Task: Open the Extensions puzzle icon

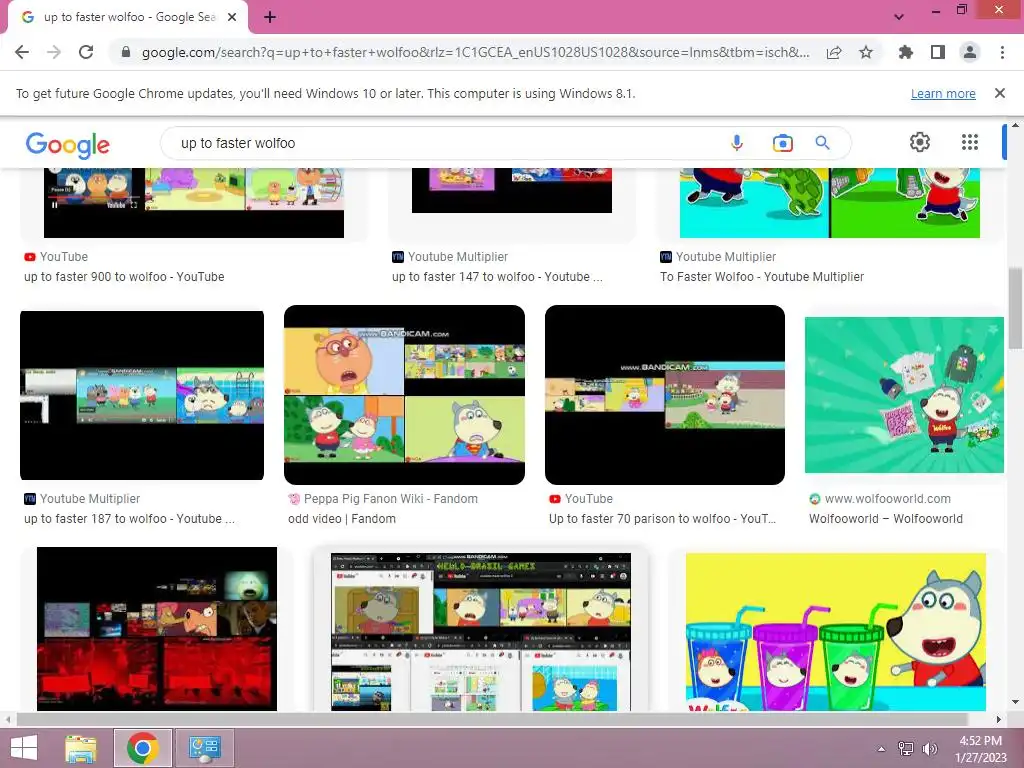Action: click(x=905, y=52)
